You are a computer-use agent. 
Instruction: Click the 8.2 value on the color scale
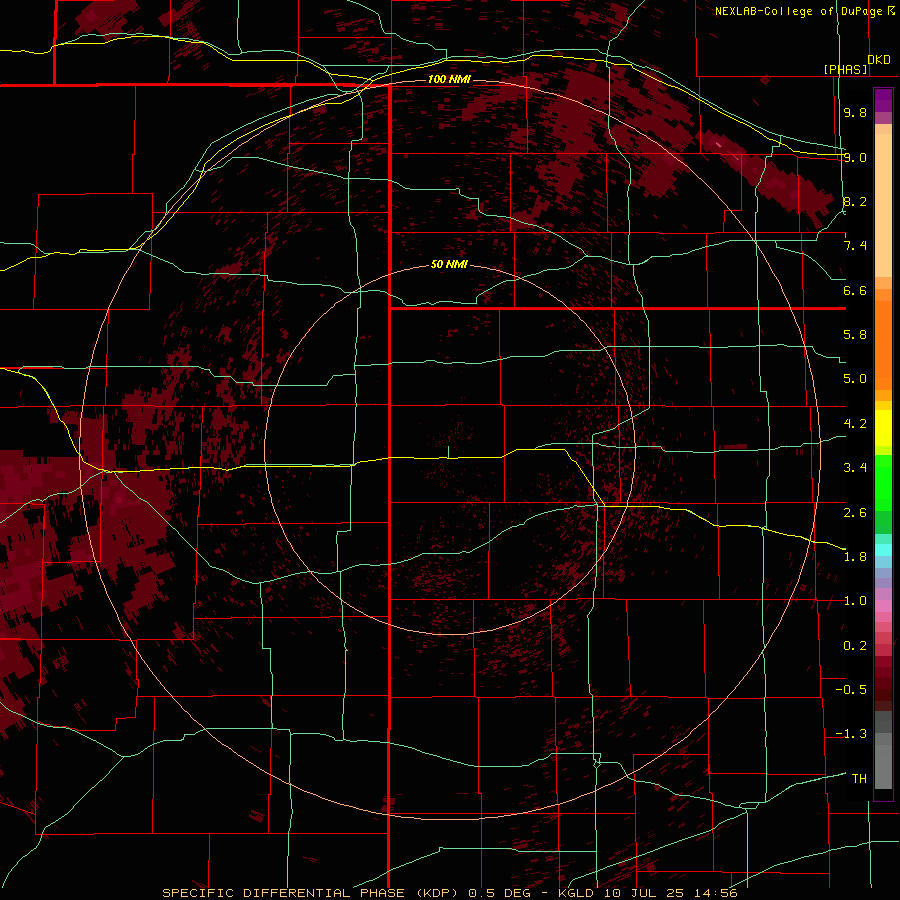[x=855, y=201]
